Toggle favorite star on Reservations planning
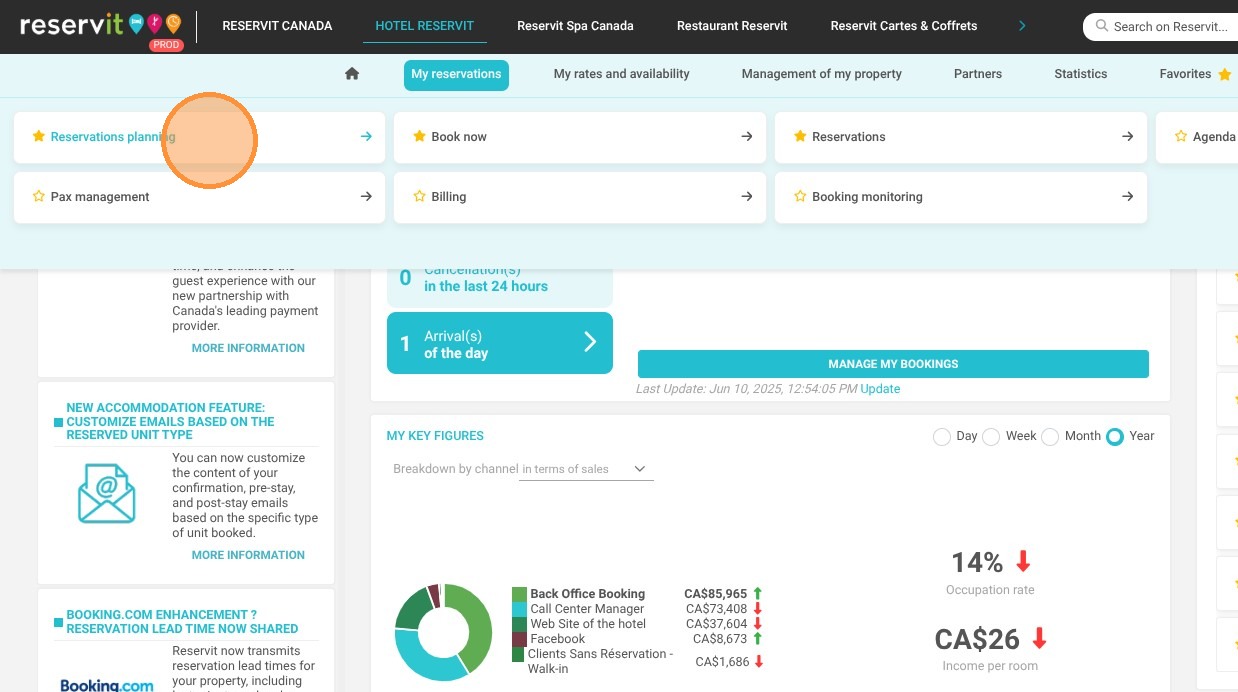 [x=39, y=137]
